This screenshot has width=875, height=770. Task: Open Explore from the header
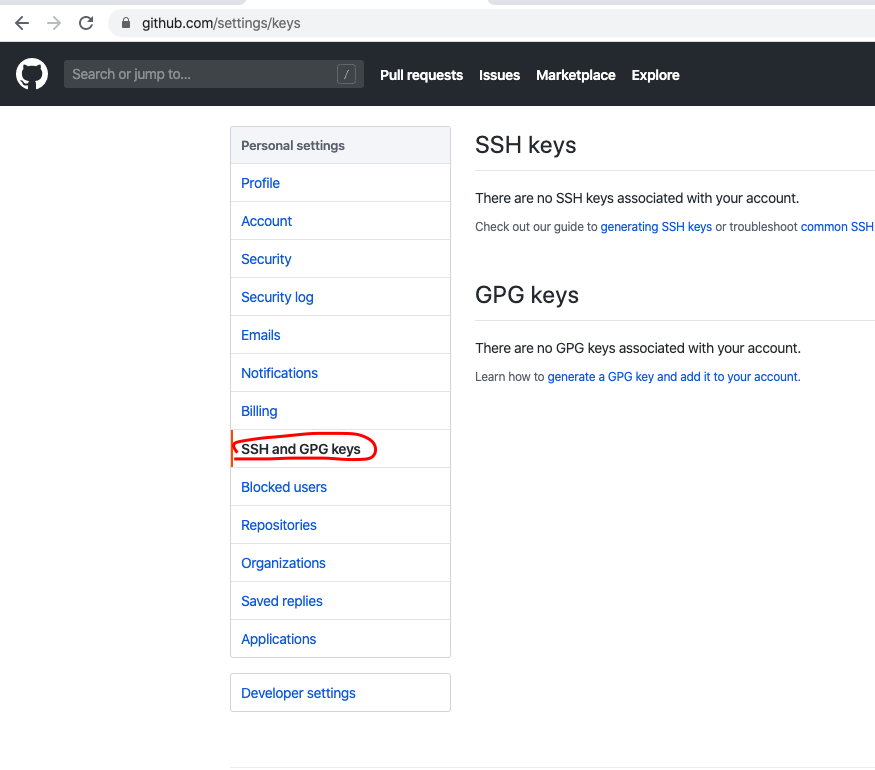point(655,75)
